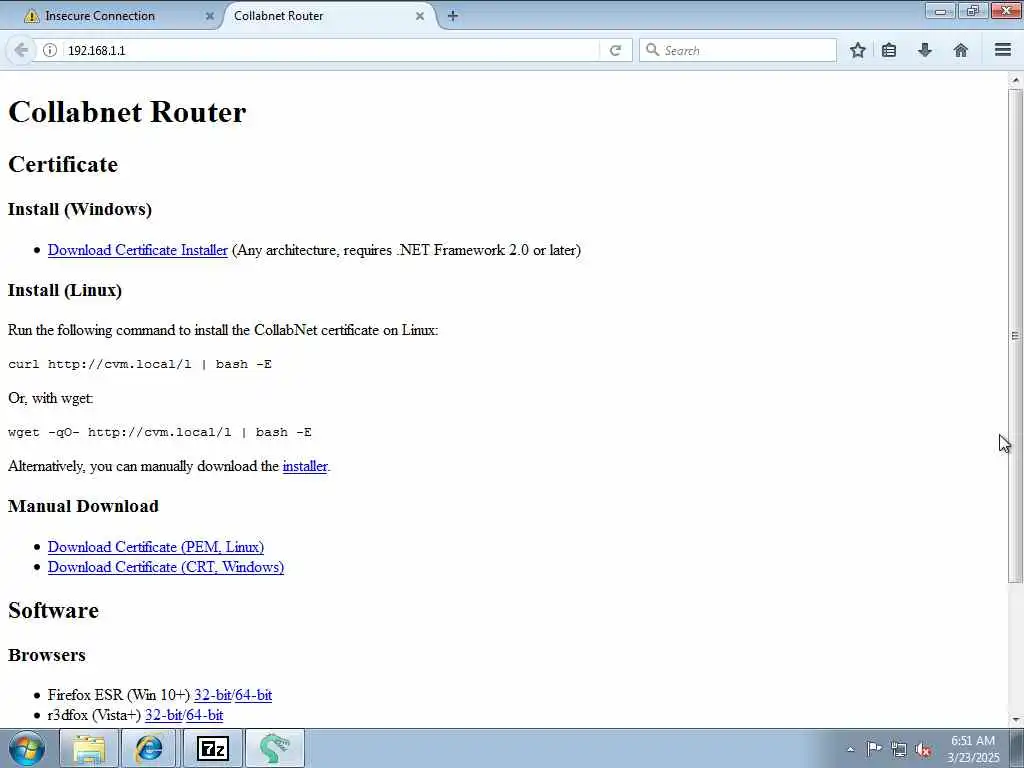Image resolution: width=1024 pixels, height=768 pixels.
Task: Click the Download Certificate Installer link
Action: point(138,250)
